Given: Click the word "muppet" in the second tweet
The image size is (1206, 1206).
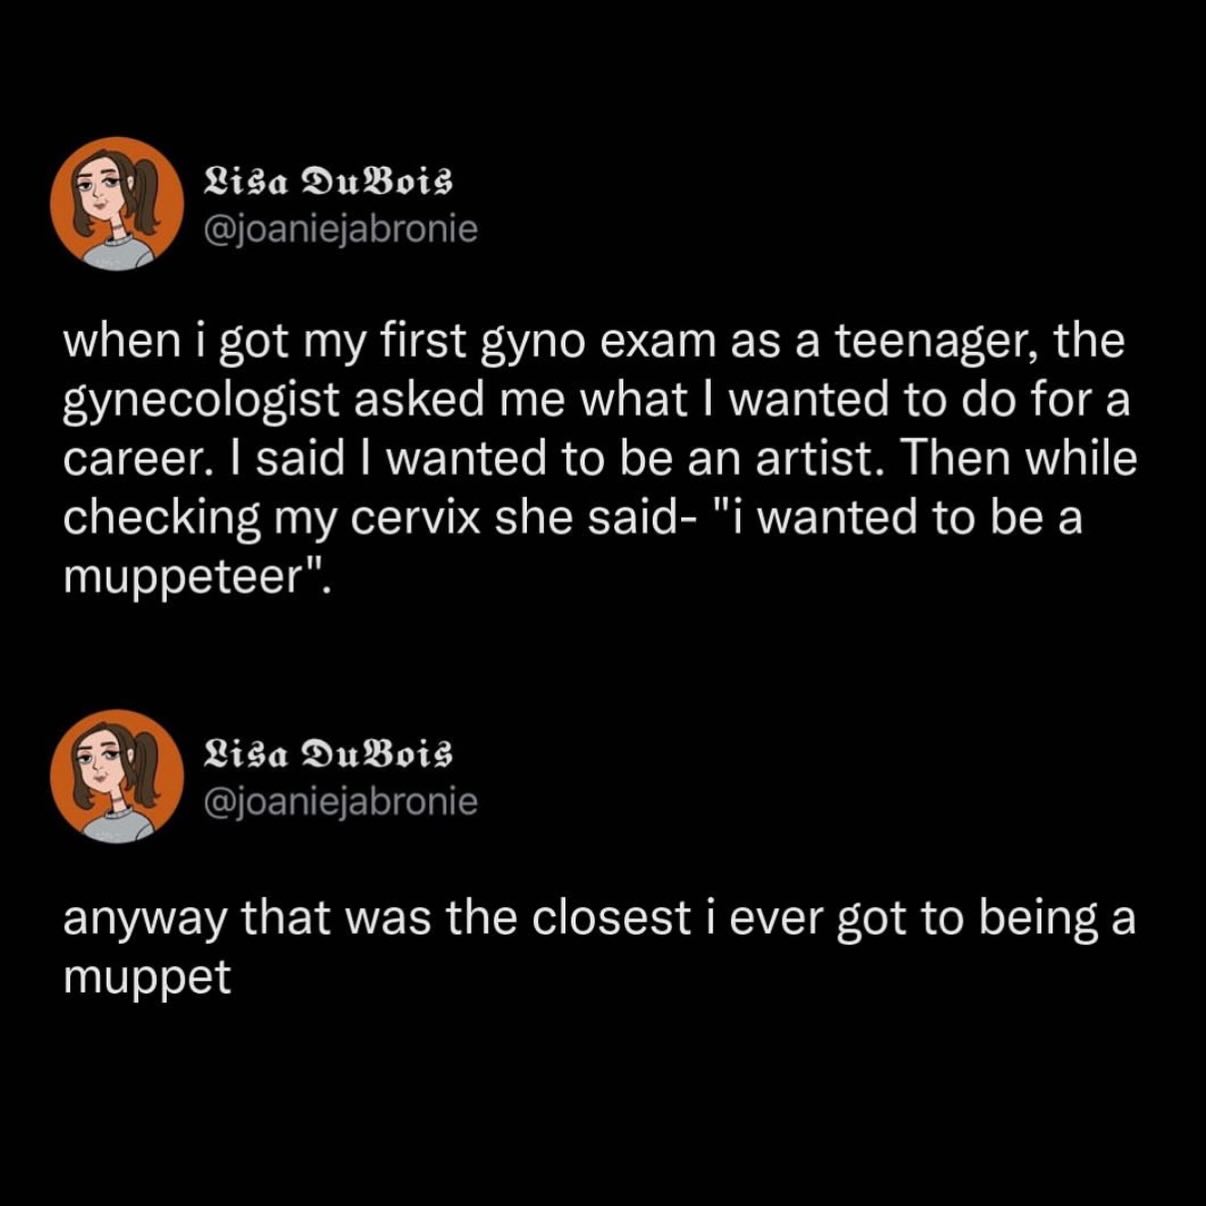Looking at the screenshot, I should click(x=147, y=978).
